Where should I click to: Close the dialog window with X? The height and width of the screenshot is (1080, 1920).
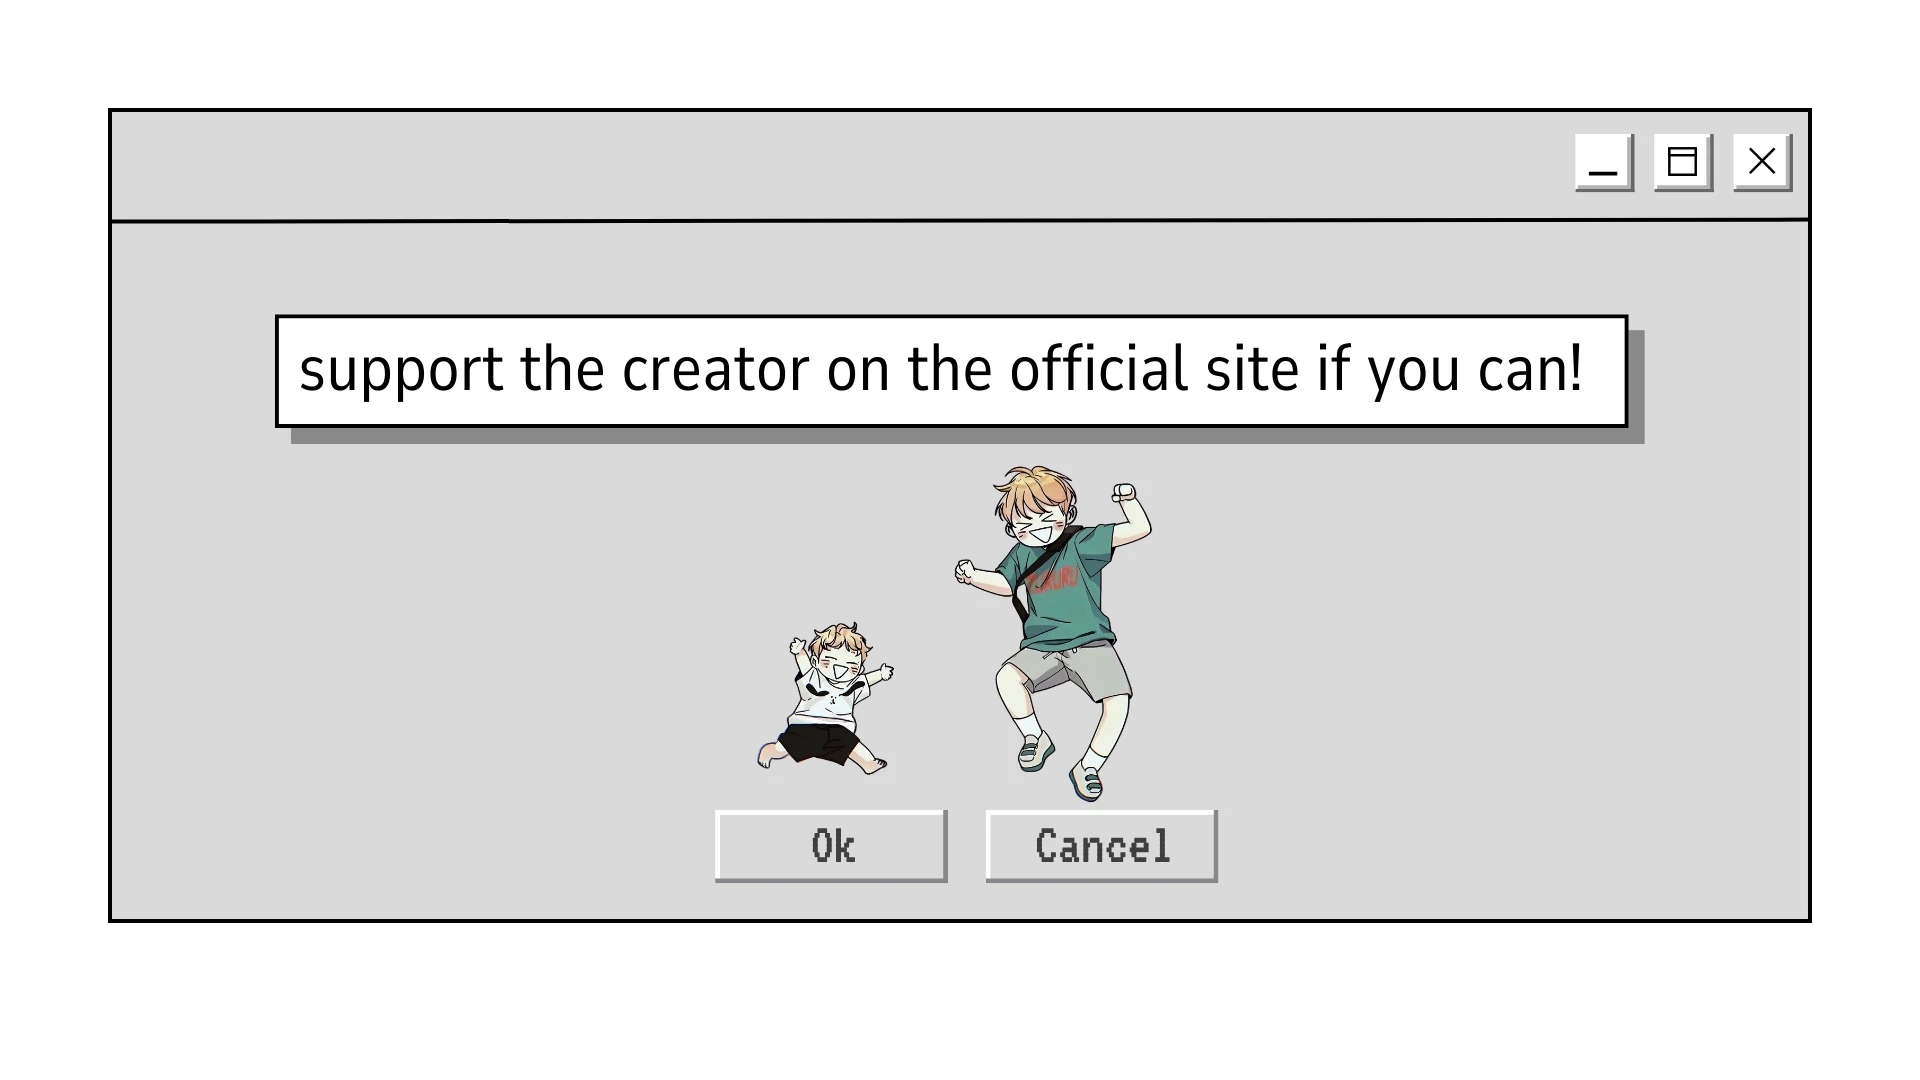pos(1762,162)
